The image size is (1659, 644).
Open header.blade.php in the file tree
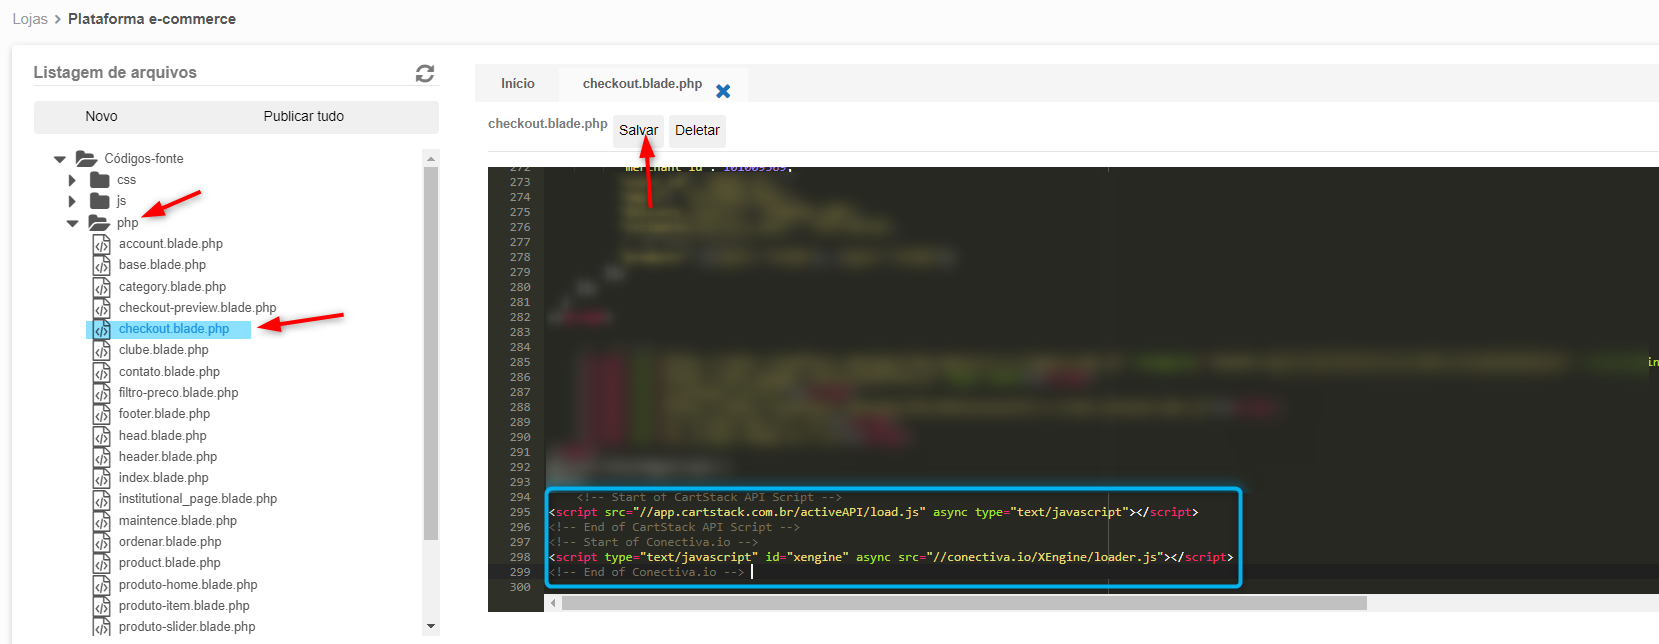pyautogui.click(x=168, y=457)
